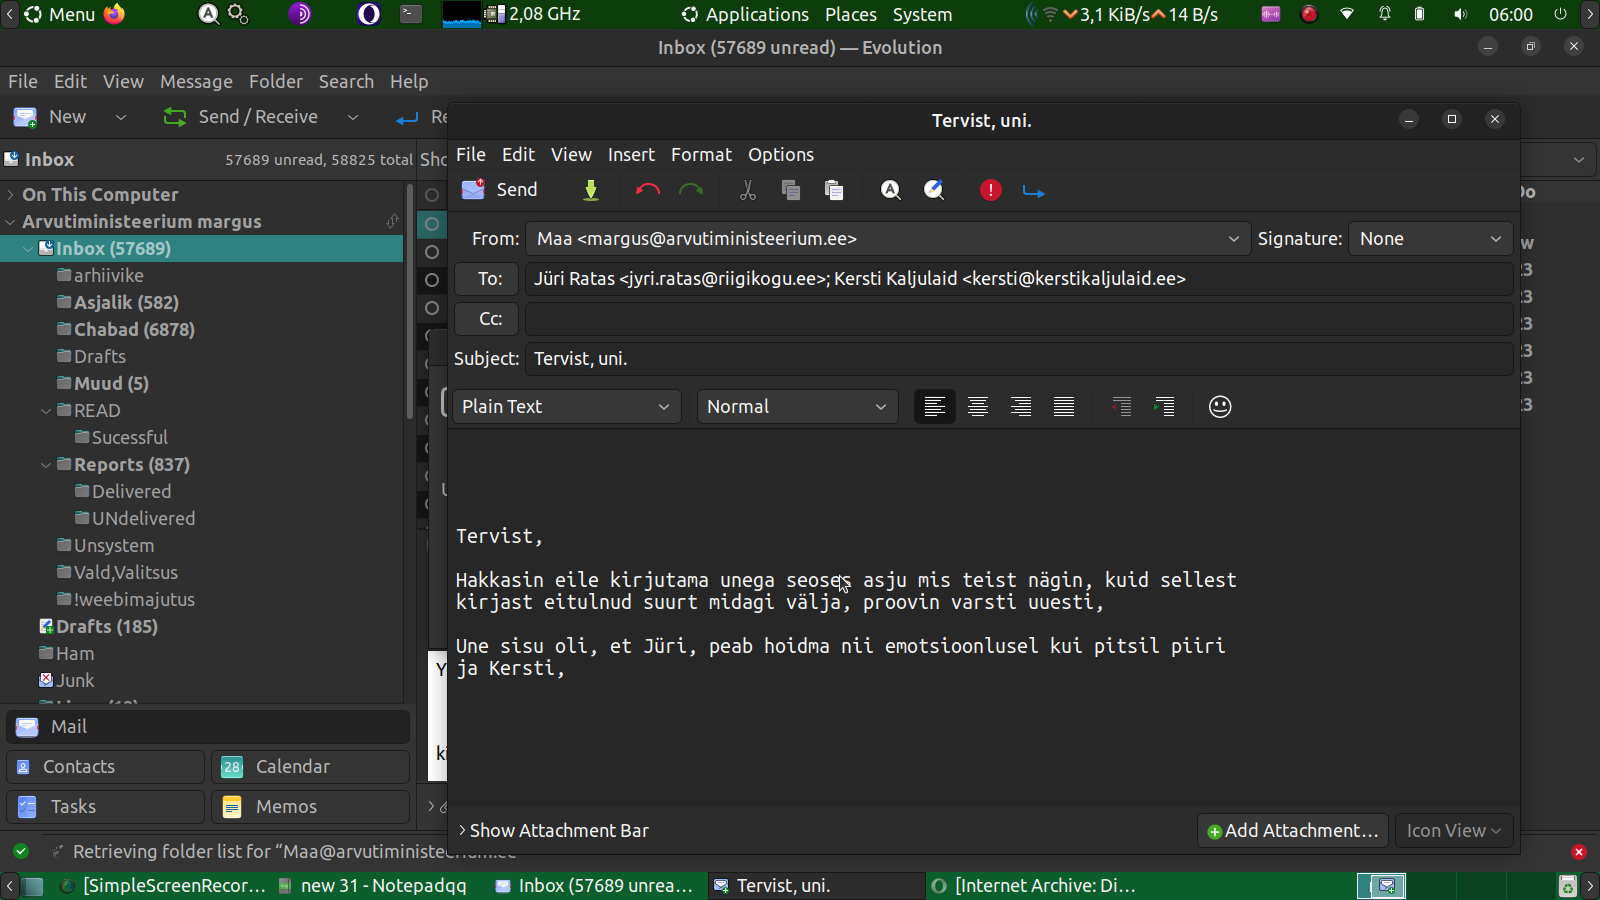Screen dimensions: 1600x900
Task: Open the Insert menu in composer
Action: point(631,155)
